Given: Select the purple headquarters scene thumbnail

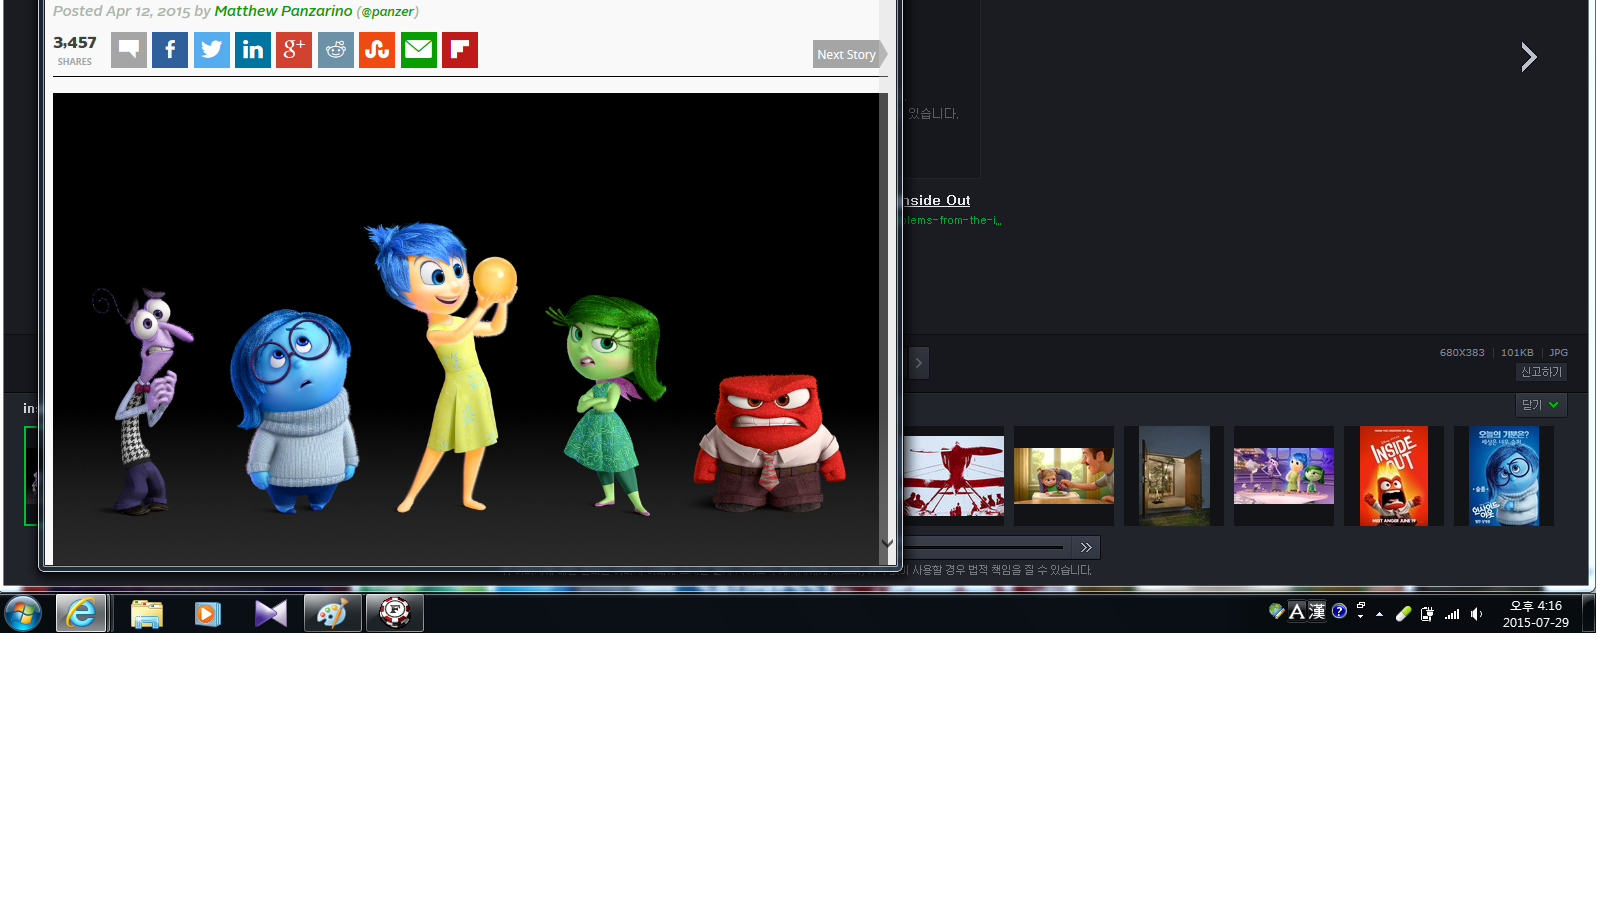Looking at the screenshot, I should pyautogui.click(x=1284, y=476).
